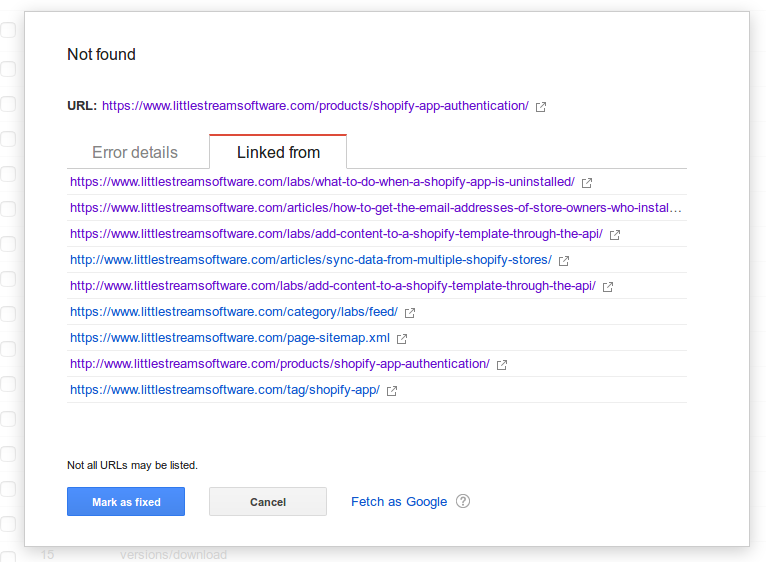Open external icon for tag/shopify-app link
766x562 pixels.
point(392,391)
